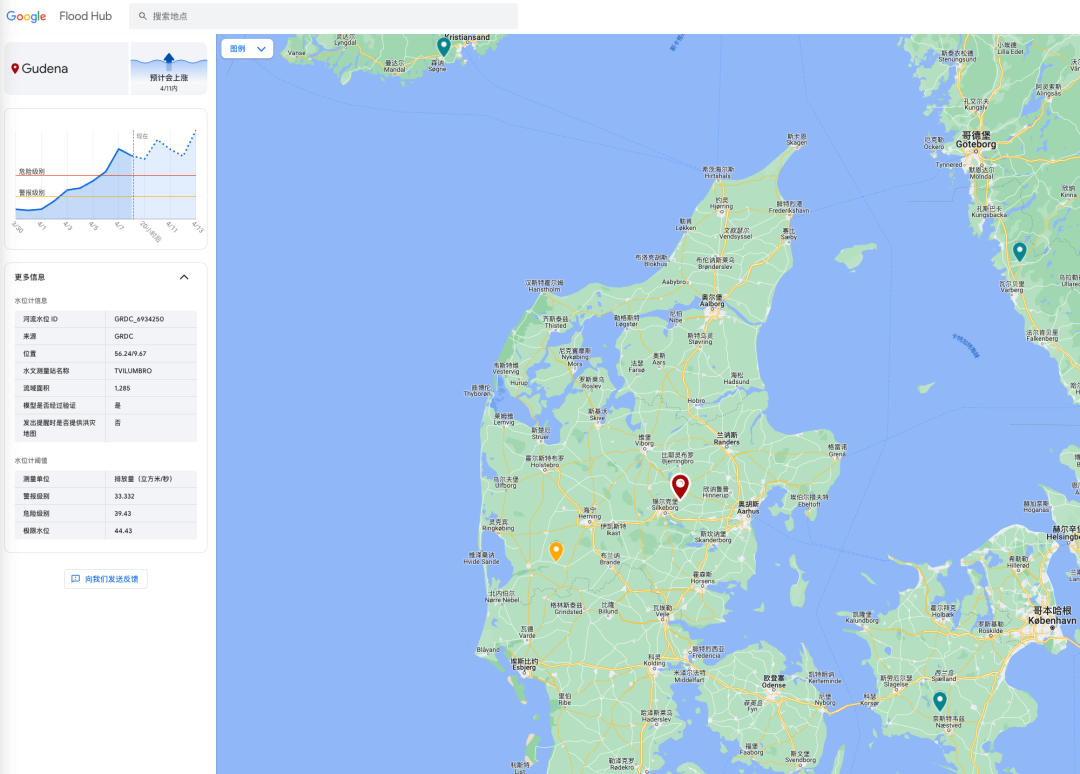Select the teal gauge marker near Kristiansand
Screen dimensions: 1080x774
(x=444, y=47)
